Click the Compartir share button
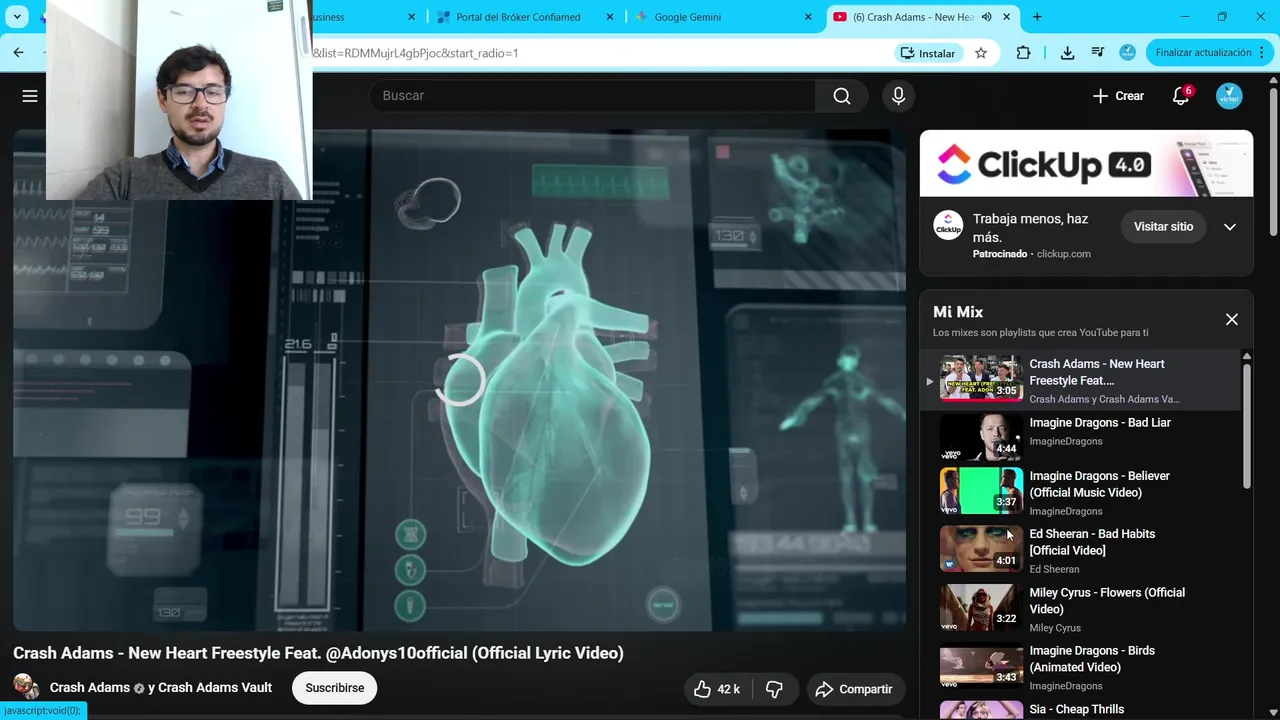The height and width of the screenshot is (720, 1280). [x=854, y=689]
